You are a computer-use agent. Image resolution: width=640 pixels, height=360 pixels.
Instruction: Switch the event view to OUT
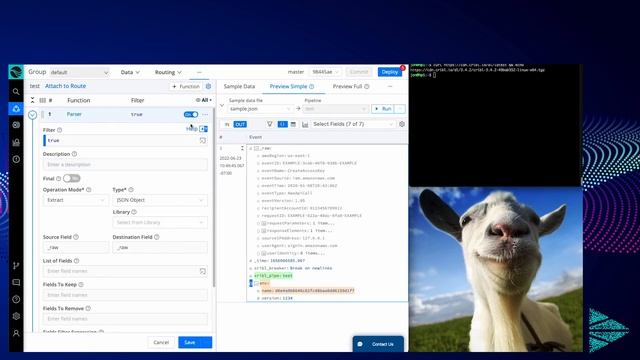click(240, 124)
